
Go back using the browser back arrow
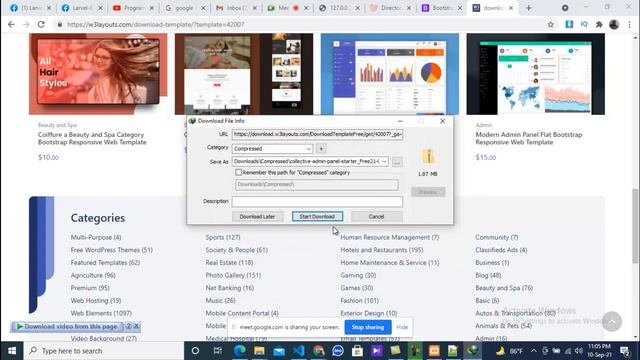(x=11, y=24)
